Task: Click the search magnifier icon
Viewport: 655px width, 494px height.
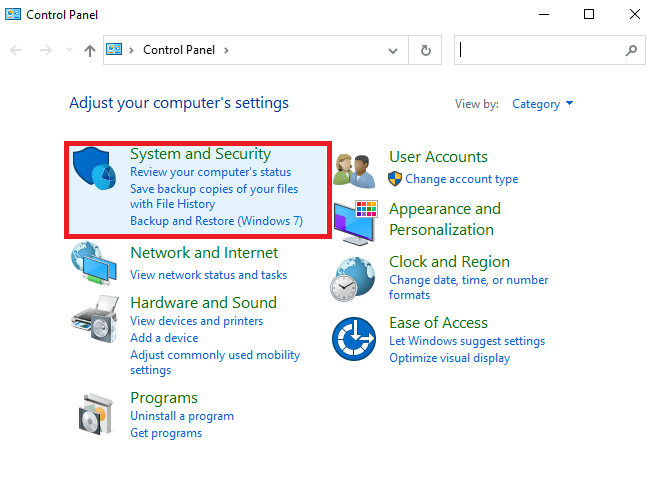Action: click(x=631, y=51)
